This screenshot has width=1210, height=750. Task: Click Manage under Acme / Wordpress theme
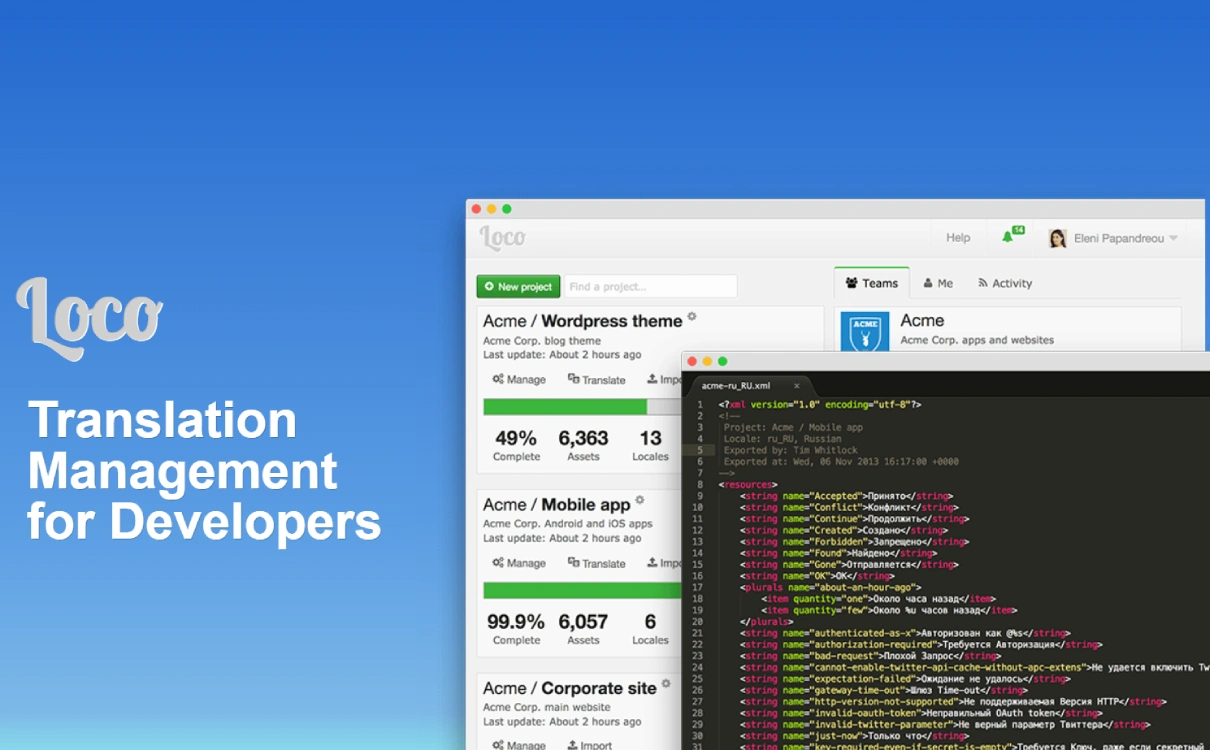[519, 380]
